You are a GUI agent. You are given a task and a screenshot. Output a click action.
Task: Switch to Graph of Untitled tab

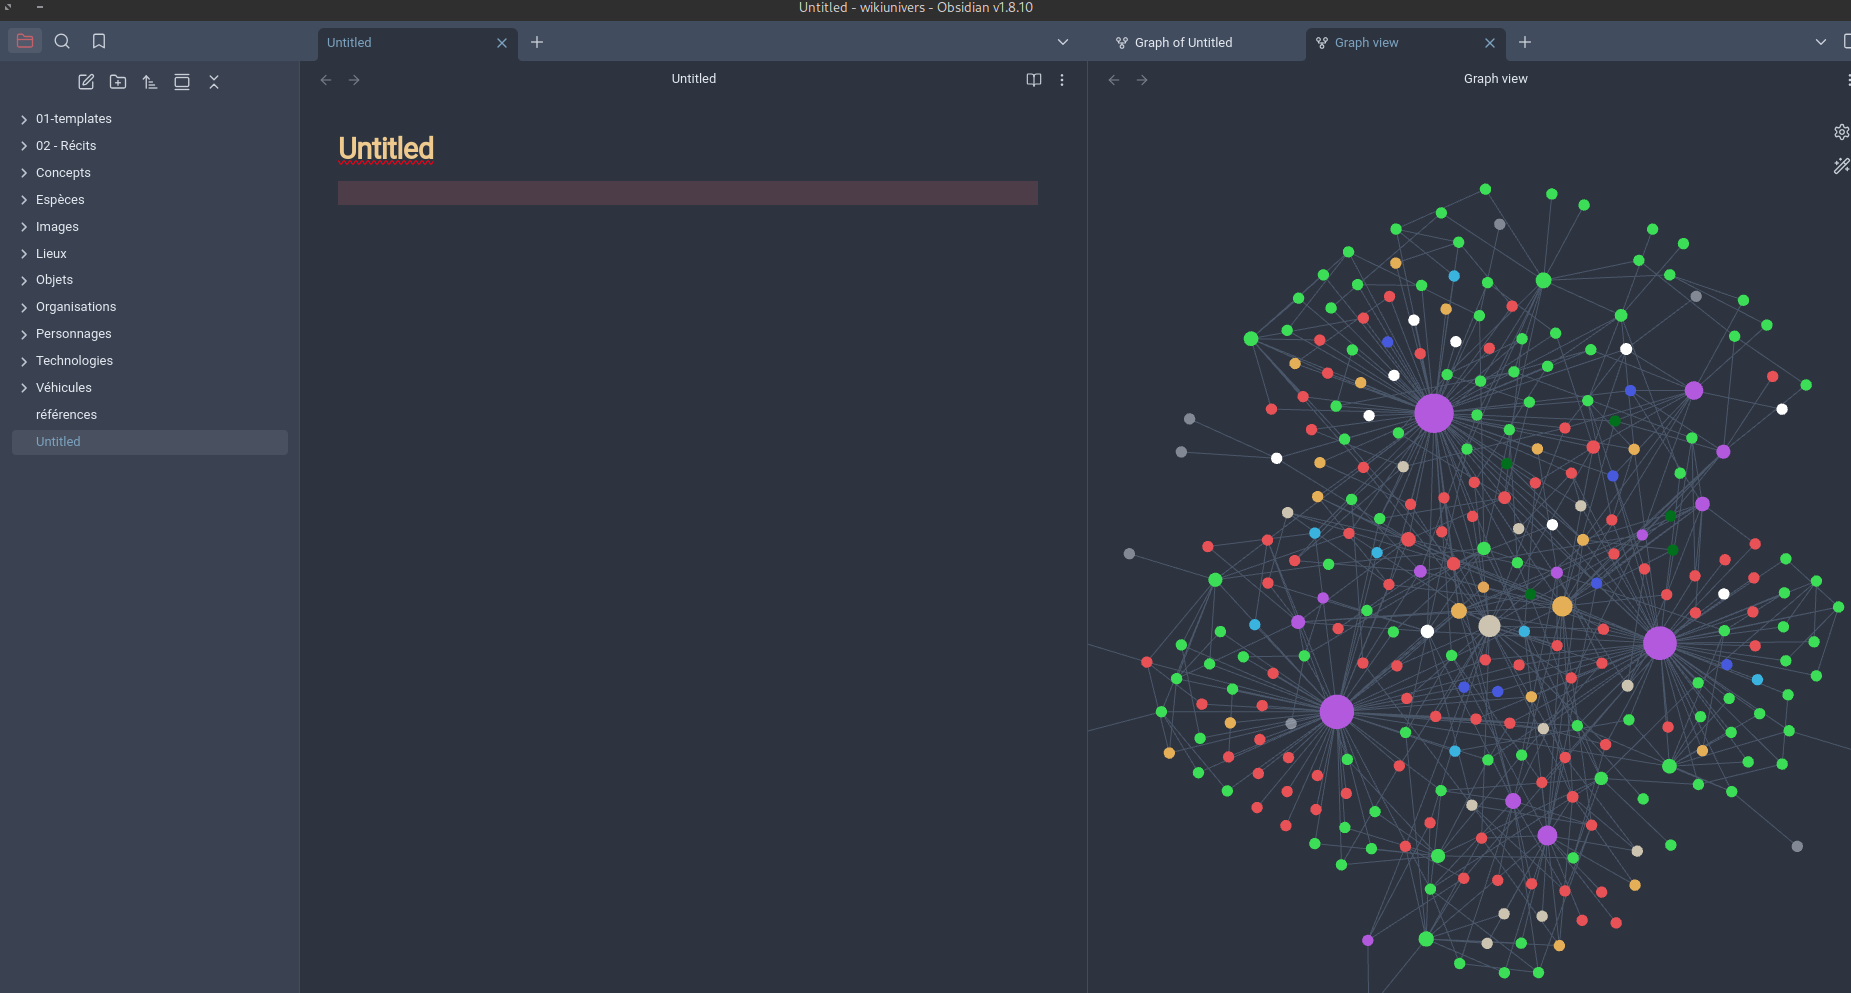(1183, 43)
